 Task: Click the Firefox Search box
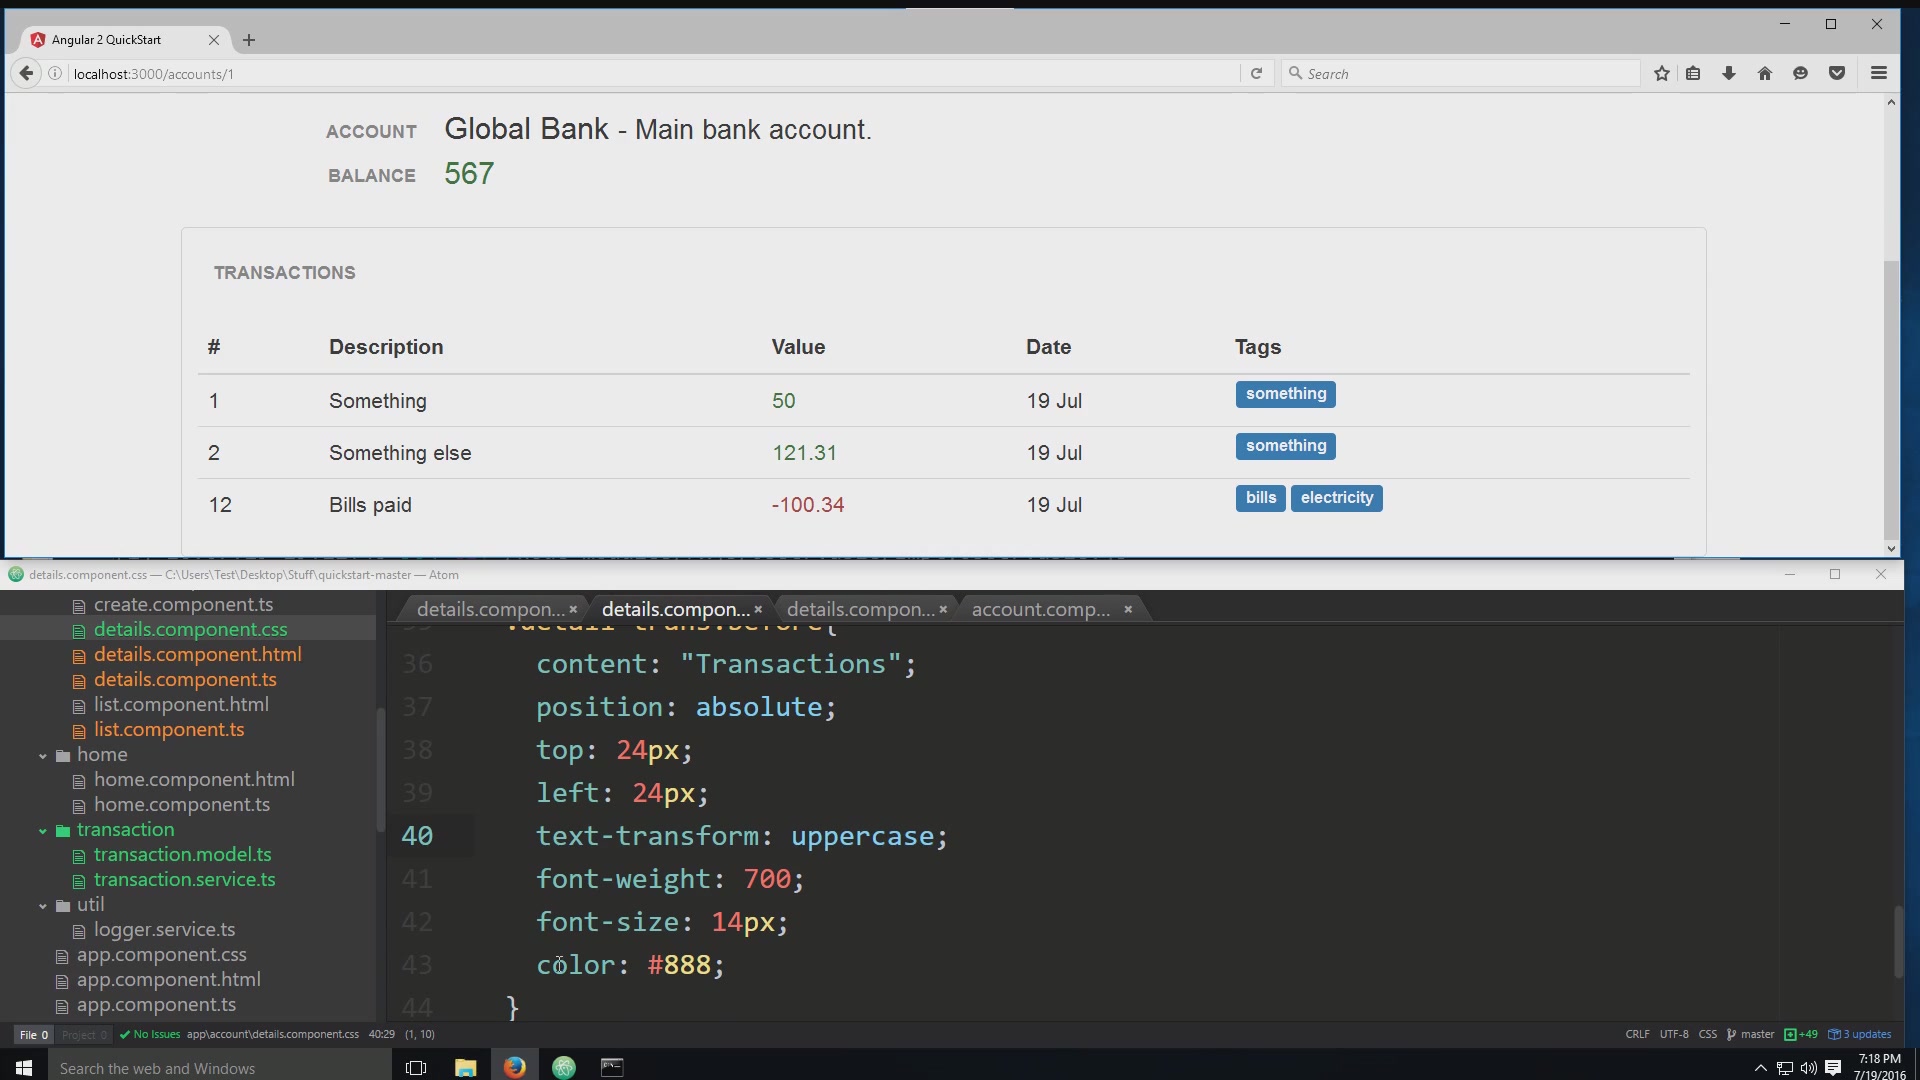pyautogui.click(x=1460, y=73)
